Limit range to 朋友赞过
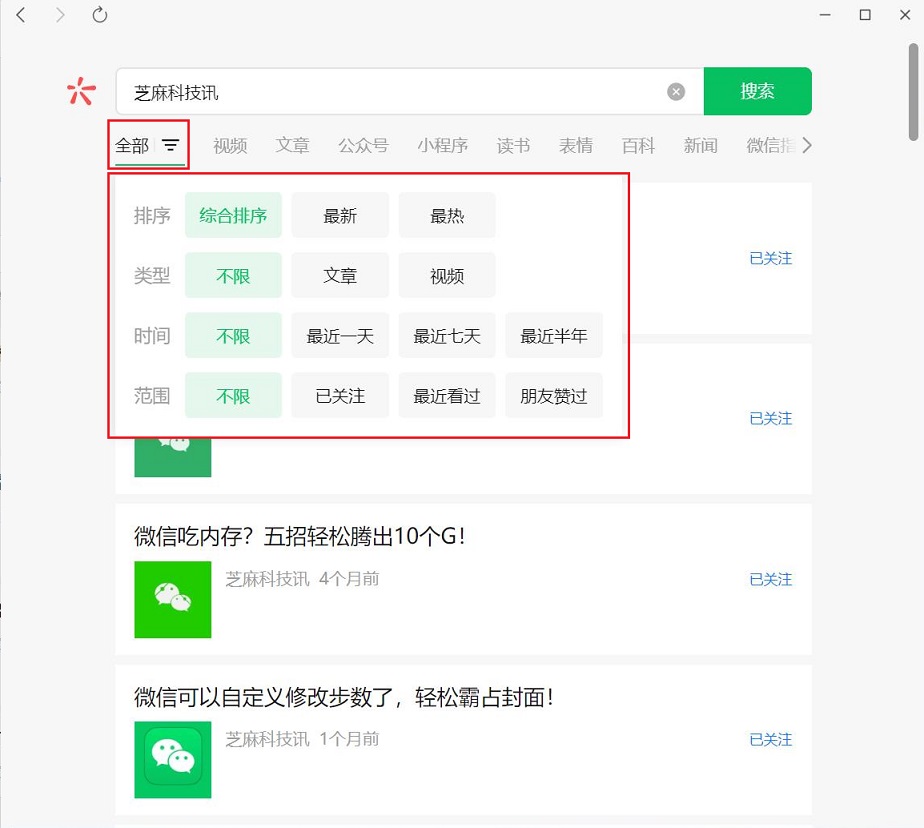 [x=554, y=395]
